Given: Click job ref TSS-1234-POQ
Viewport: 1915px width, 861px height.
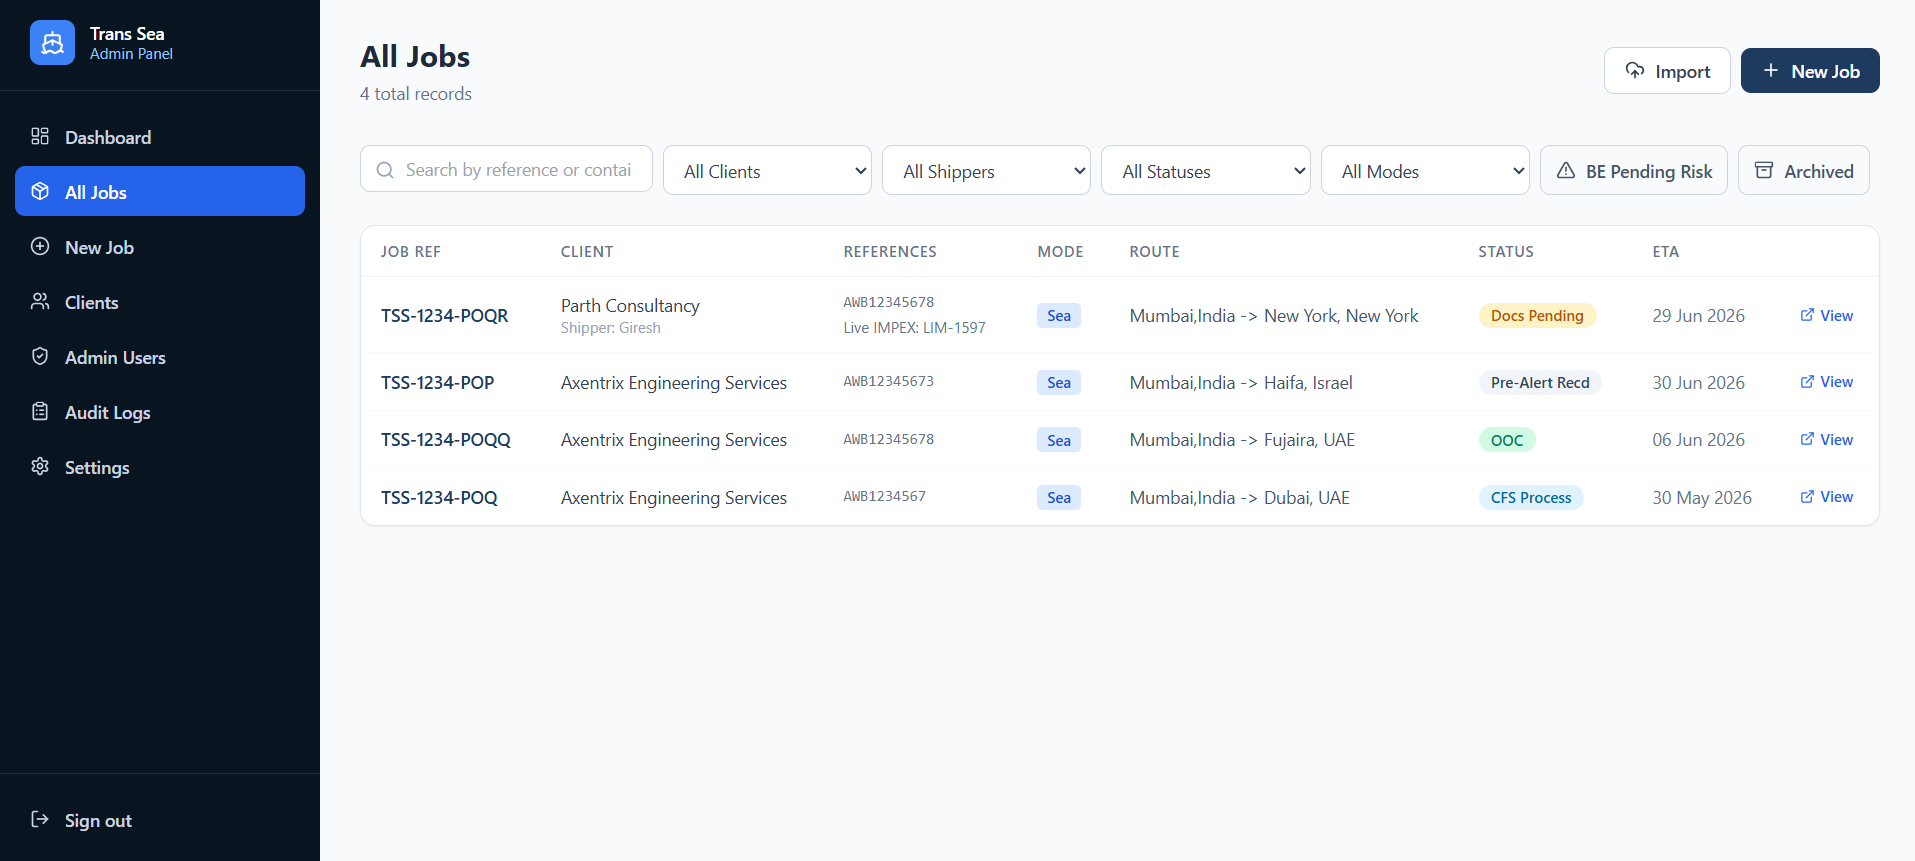Looking at the screenshot, I should tap(439, 497).
